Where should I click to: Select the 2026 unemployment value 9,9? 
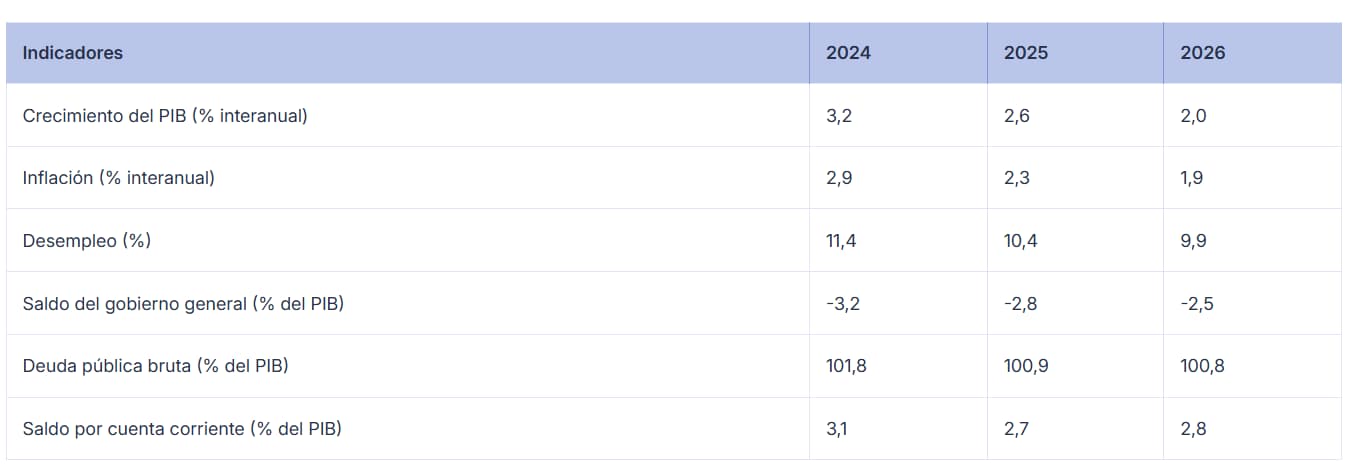pyautogui.click(x=1192, y=241)
